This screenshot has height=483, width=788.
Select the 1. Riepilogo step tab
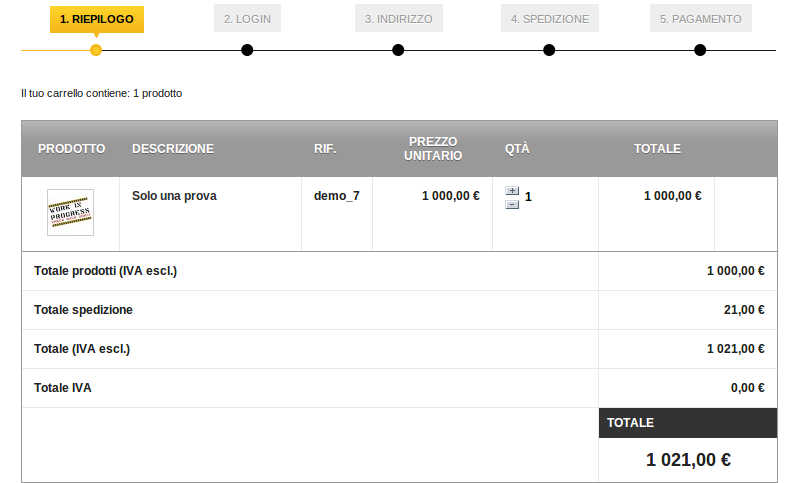tap(97, 19)
